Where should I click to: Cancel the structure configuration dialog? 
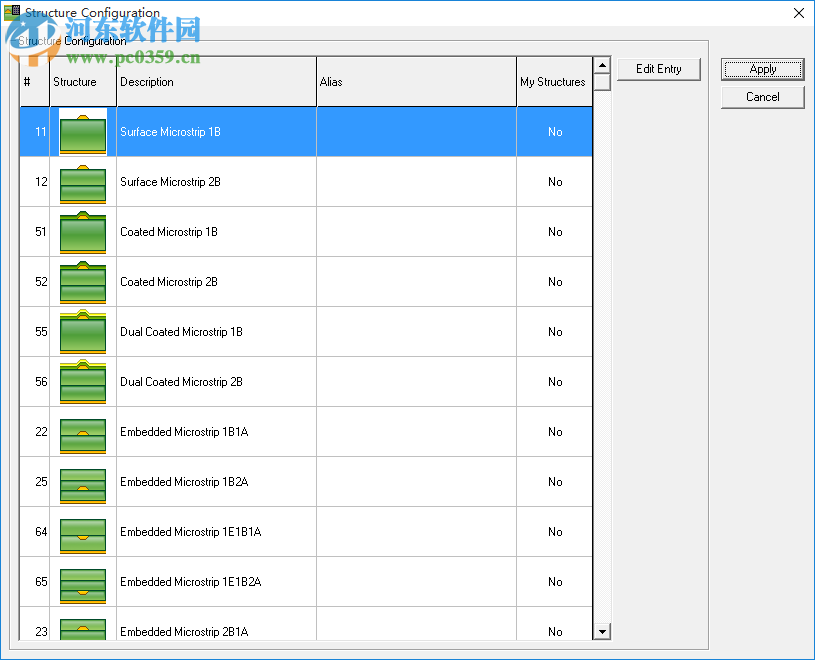point(763,97)
